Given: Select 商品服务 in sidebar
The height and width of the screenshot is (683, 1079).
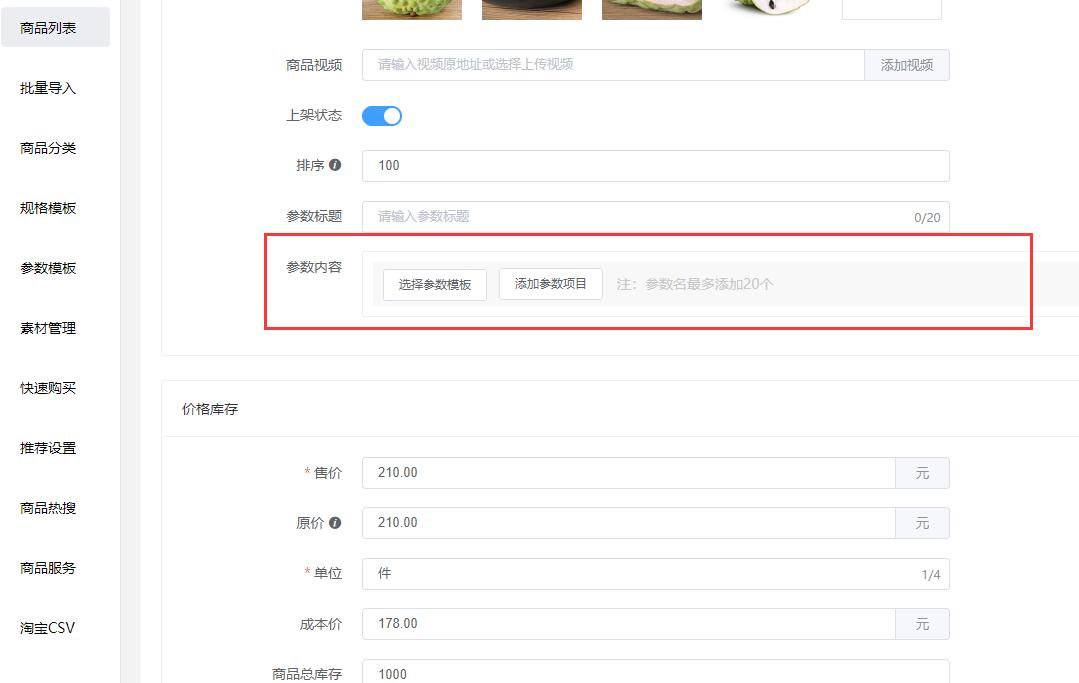Looking at the screenshot, I should (47, 568).
